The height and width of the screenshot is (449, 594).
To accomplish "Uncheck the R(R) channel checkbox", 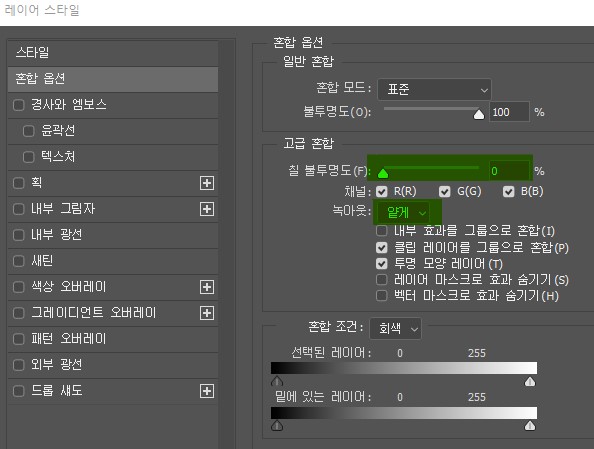I will pos(382,192).
